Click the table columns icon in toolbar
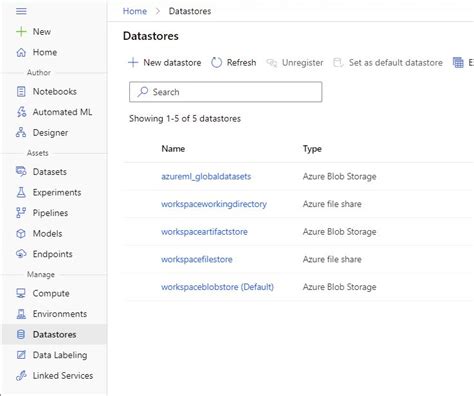474x396 pixels. 458,62
